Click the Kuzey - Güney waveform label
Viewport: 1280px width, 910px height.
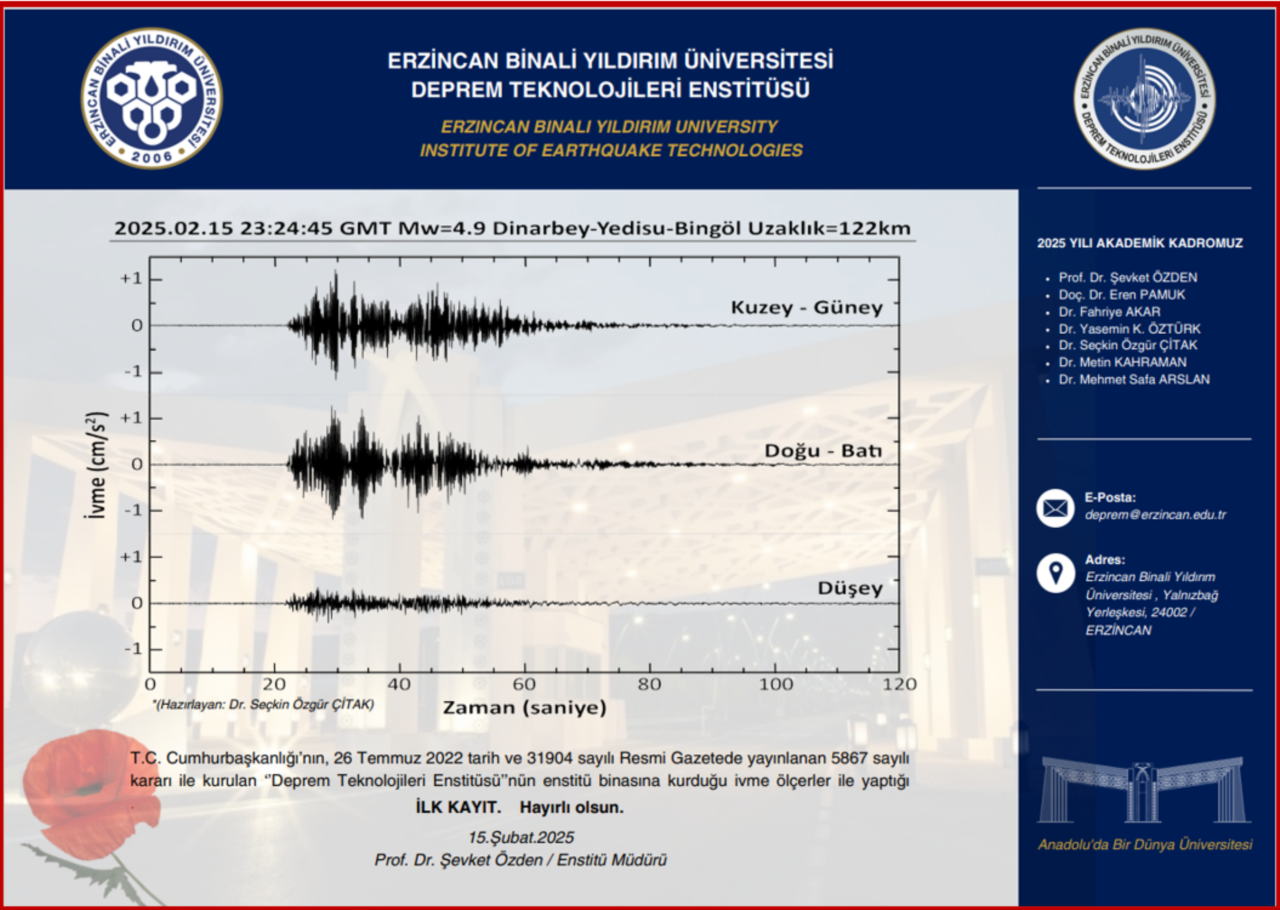click(x=806, y=307)
